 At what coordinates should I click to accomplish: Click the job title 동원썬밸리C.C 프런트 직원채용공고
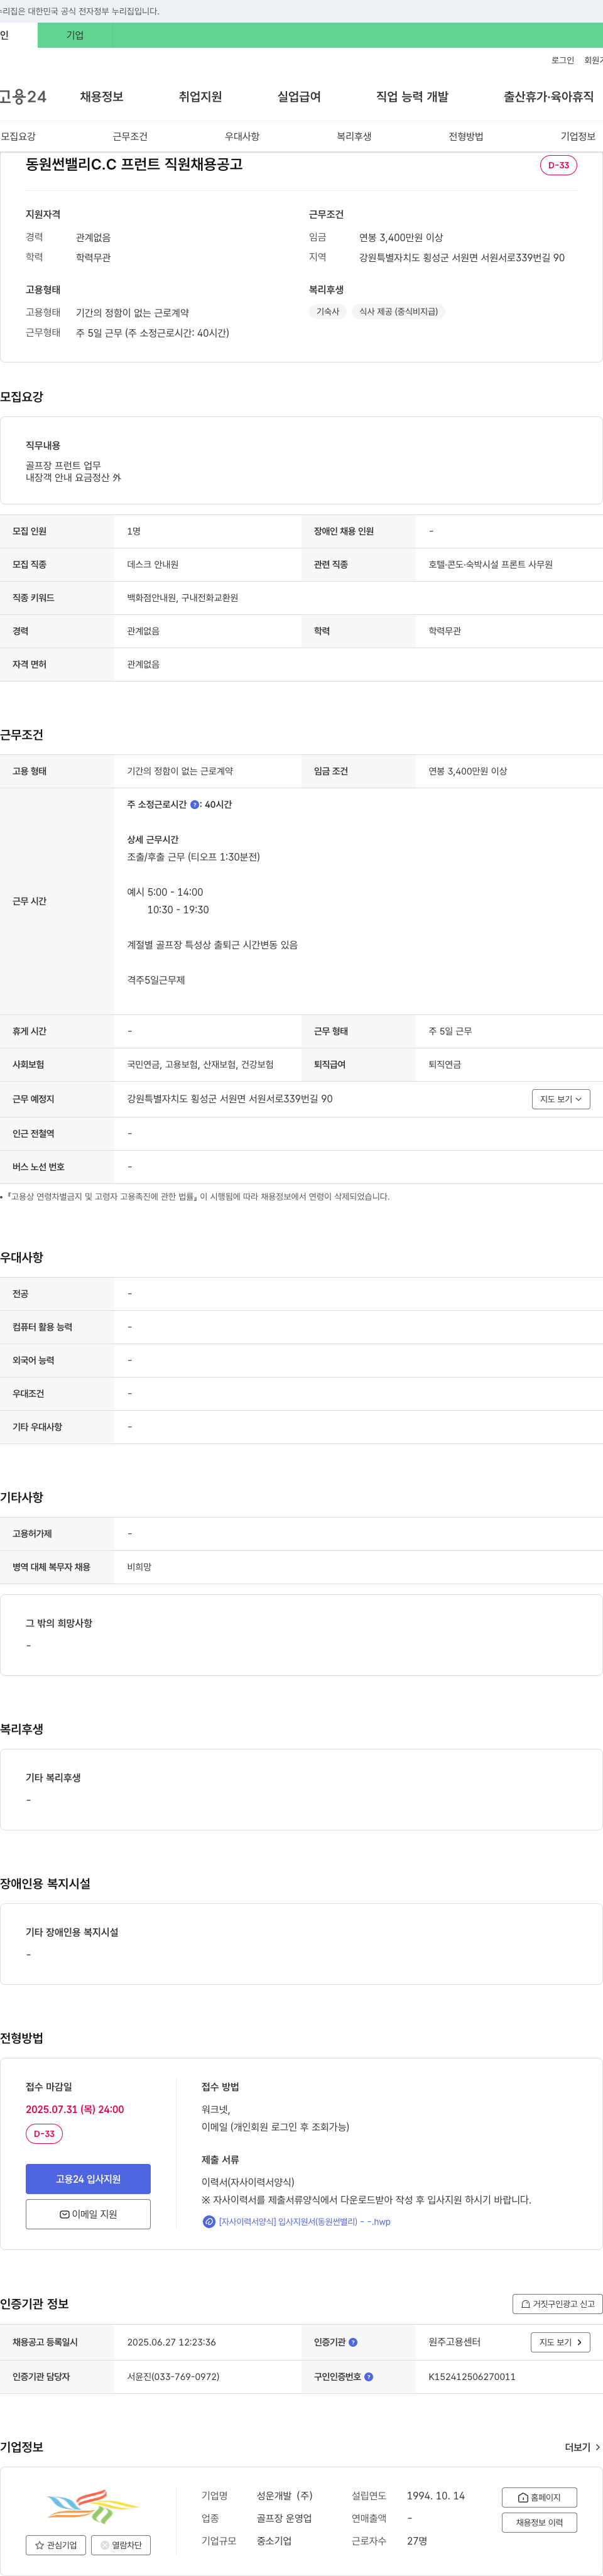click(134, 164)
